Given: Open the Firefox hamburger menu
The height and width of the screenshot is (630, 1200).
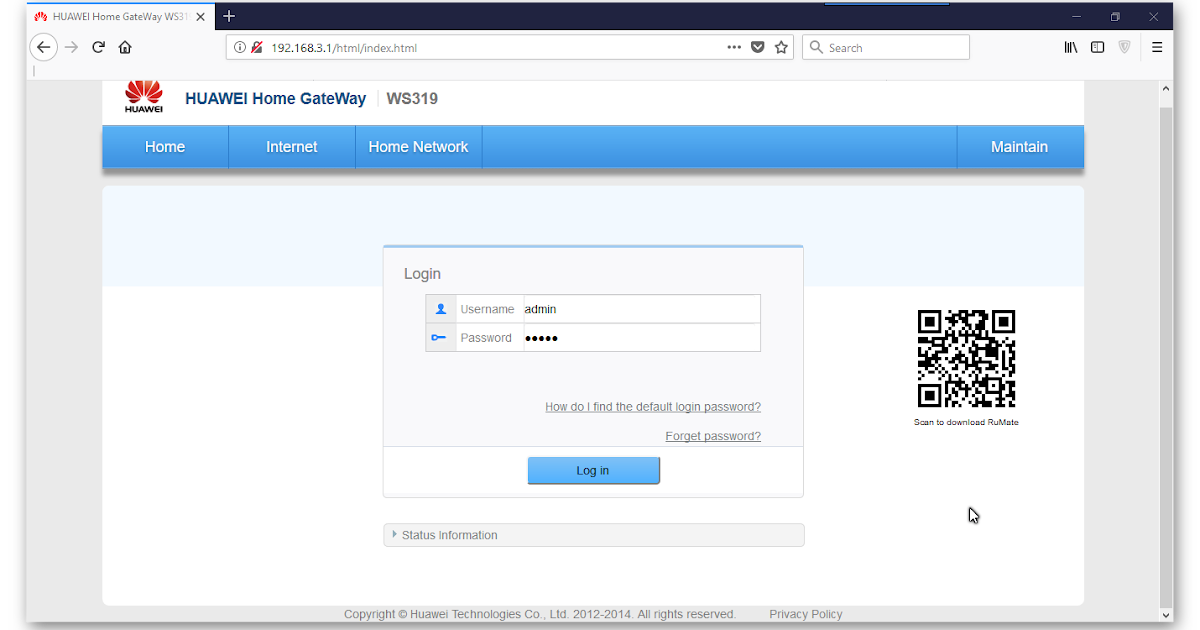Looking at the screenshot, I should coord(1157,47).
